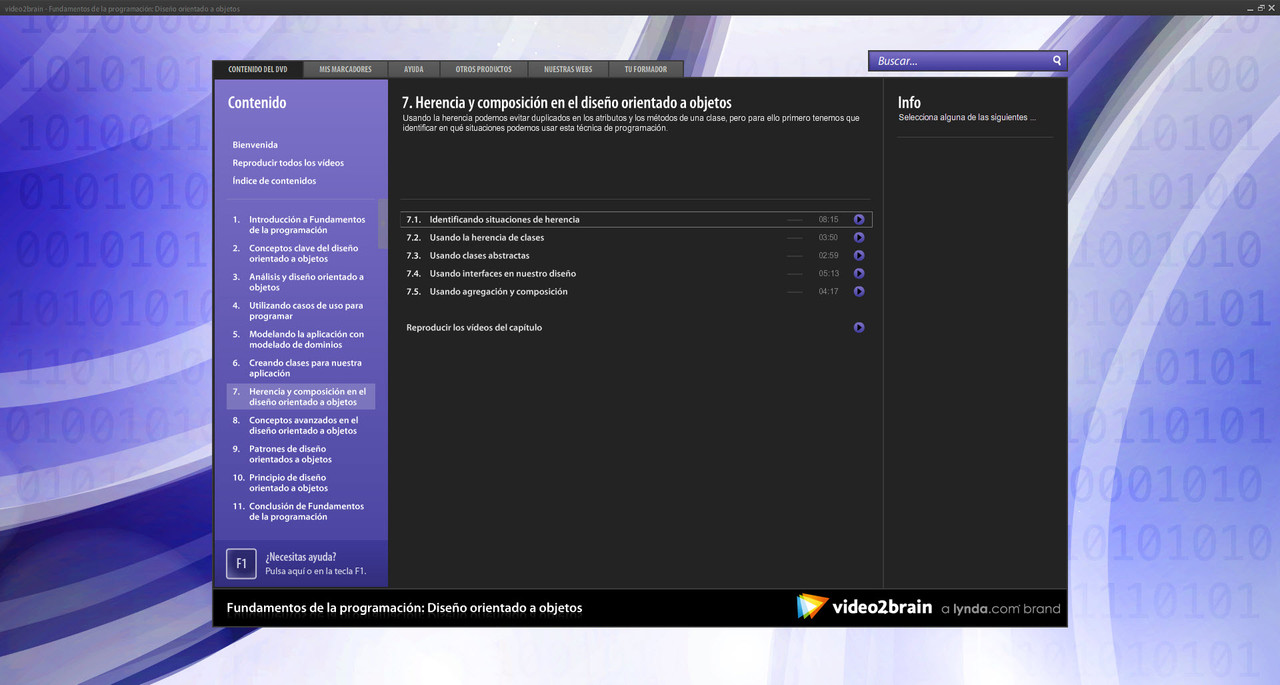Open Otros Productos tab
The image size is (1280, 685).
(483, 69)
